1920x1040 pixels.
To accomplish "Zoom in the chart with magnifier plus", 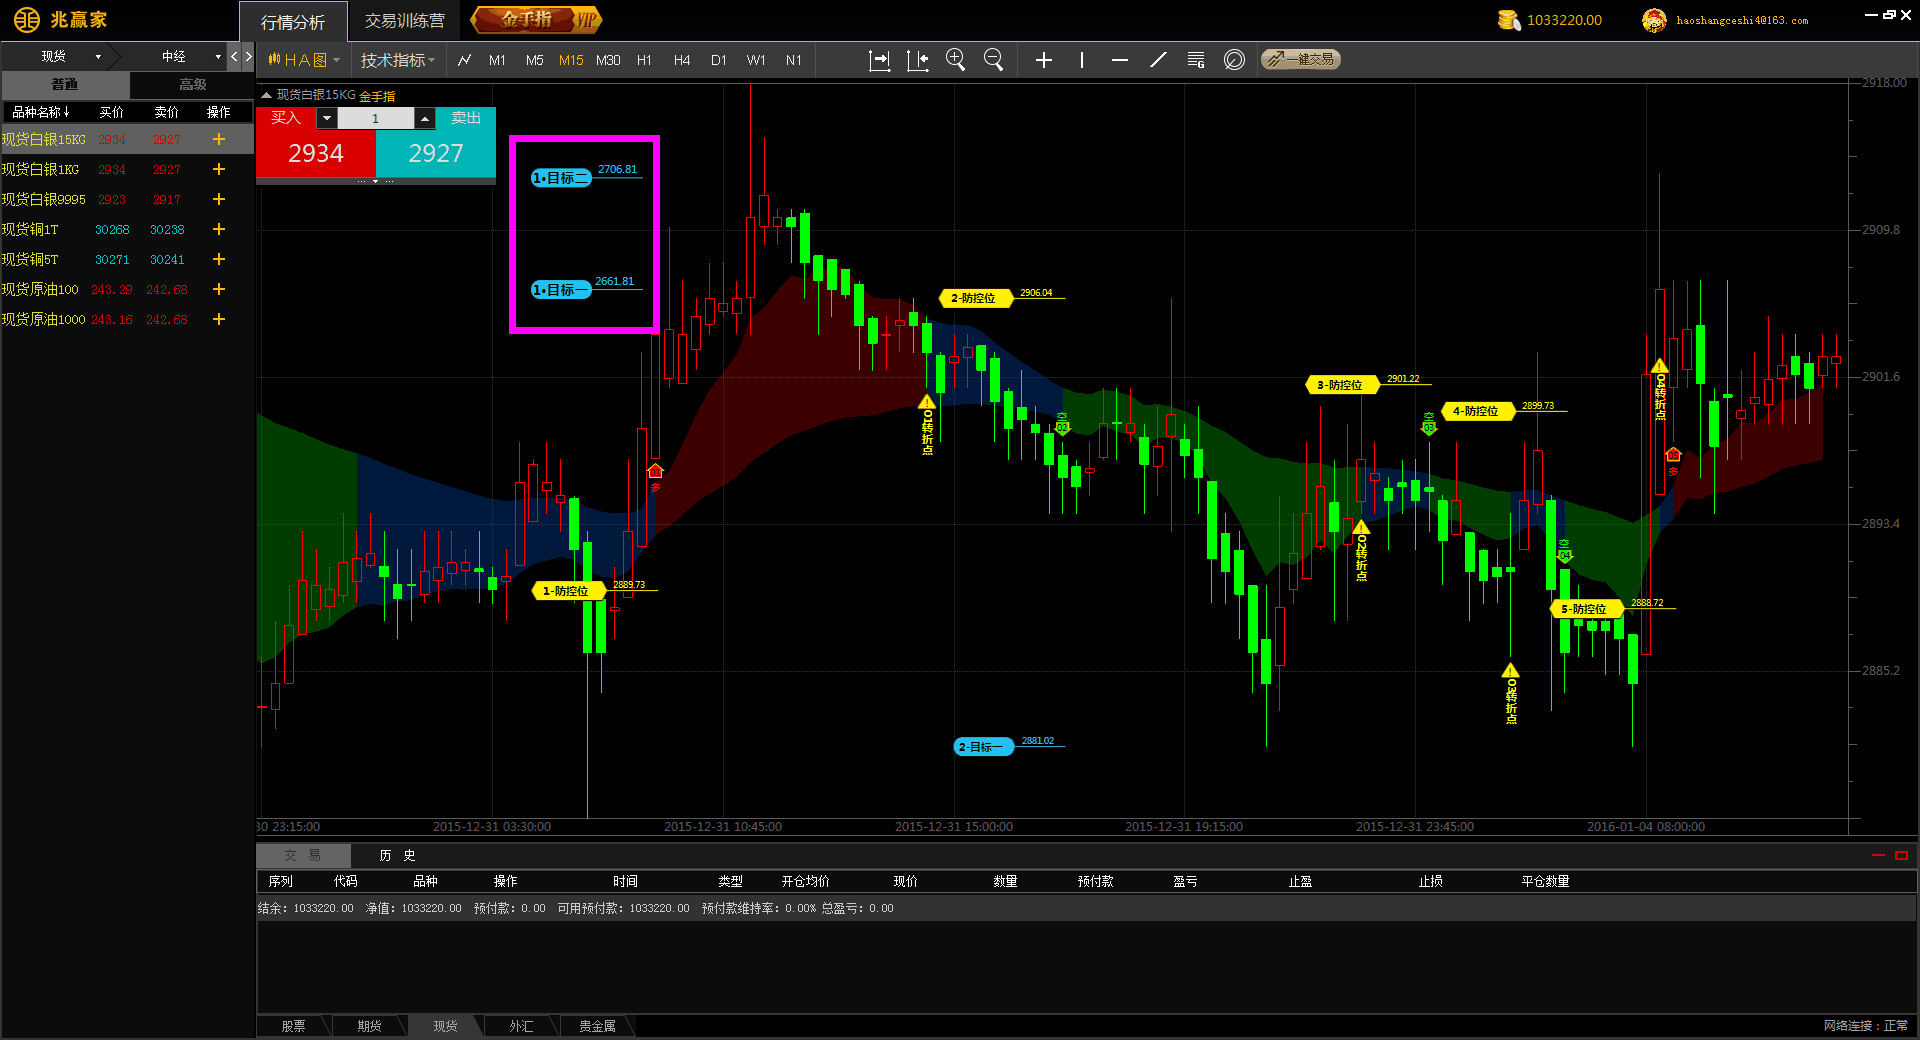I will click(955, 60).
